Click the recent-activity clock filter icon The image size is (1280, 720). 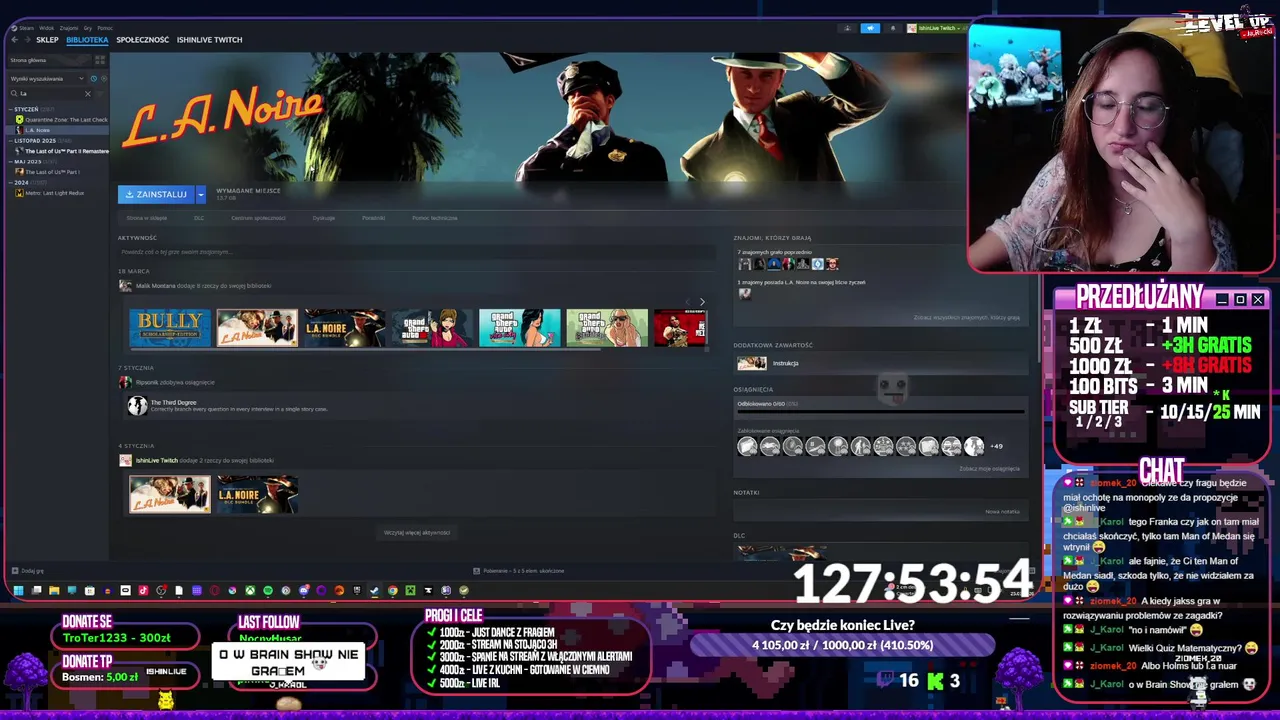[x=94, y=79]
